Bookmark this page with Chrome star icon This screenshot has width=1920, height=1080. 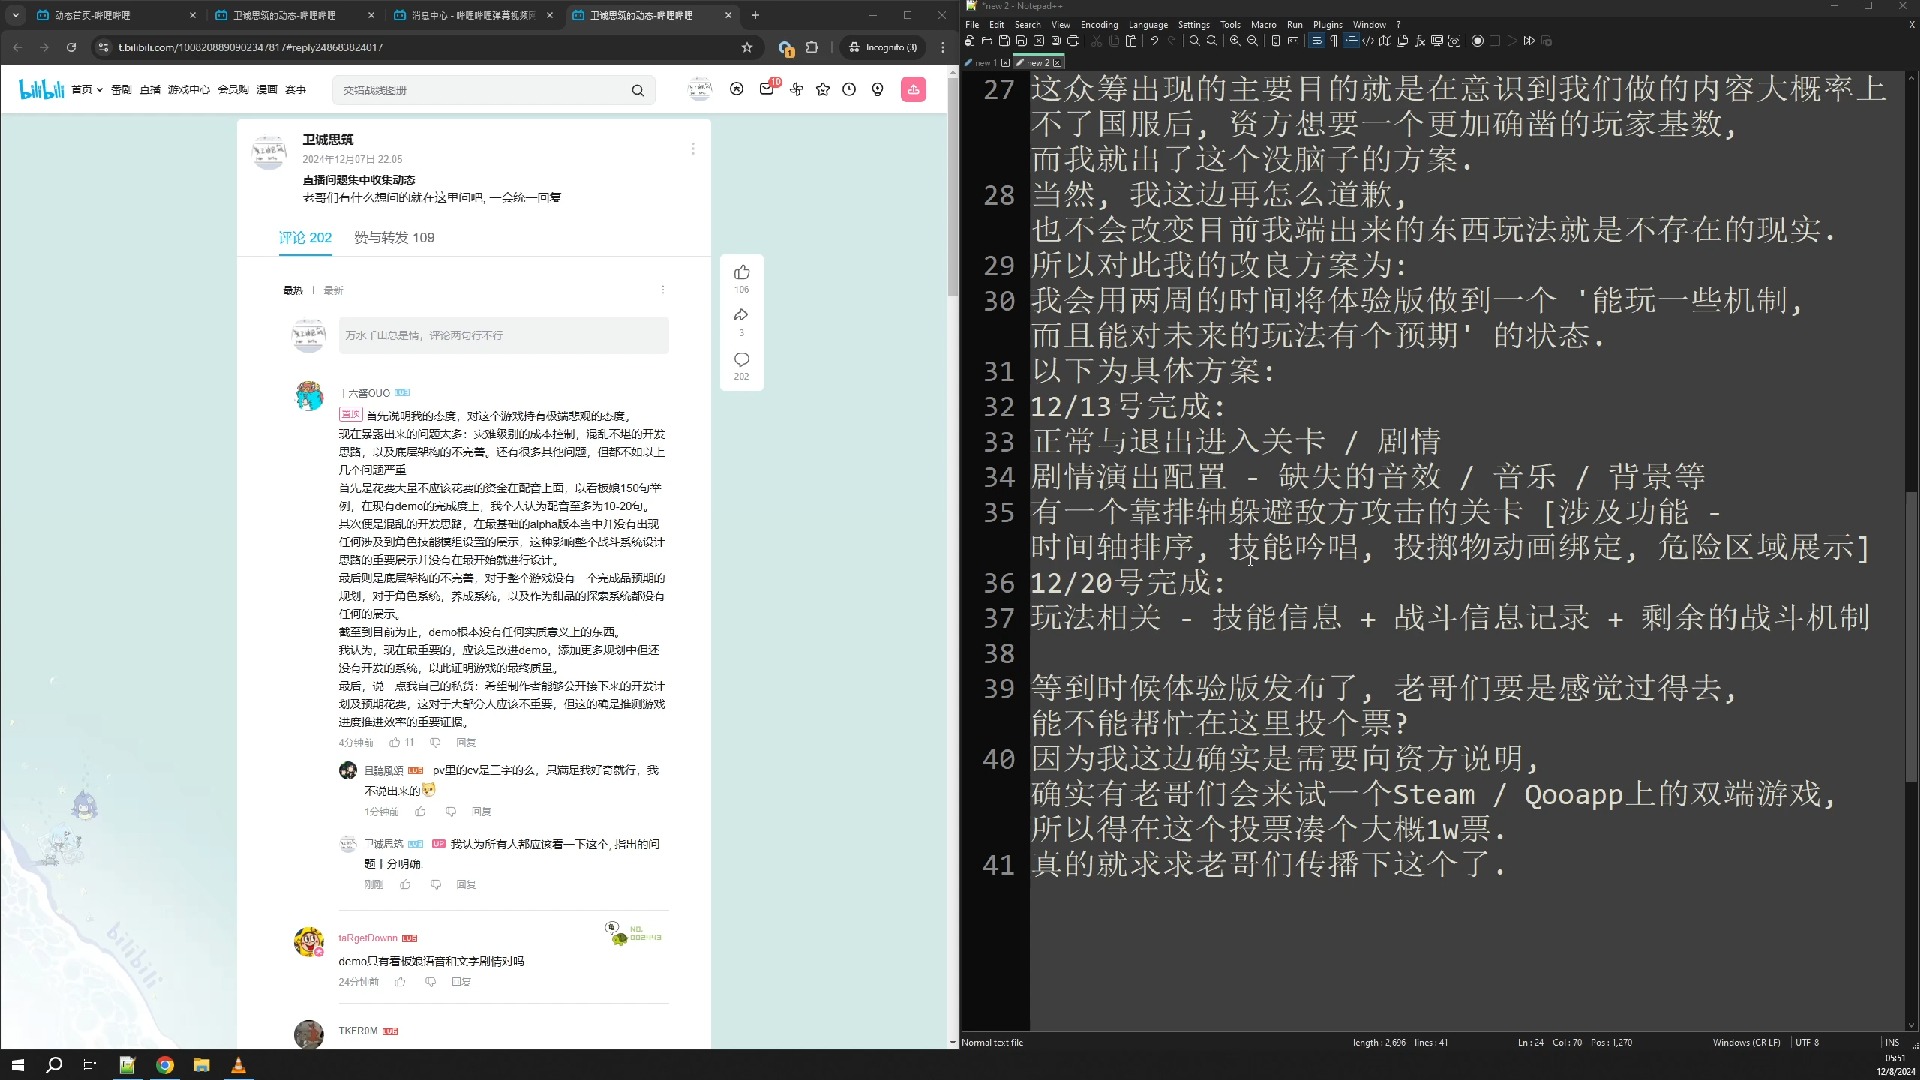[746, 47]
